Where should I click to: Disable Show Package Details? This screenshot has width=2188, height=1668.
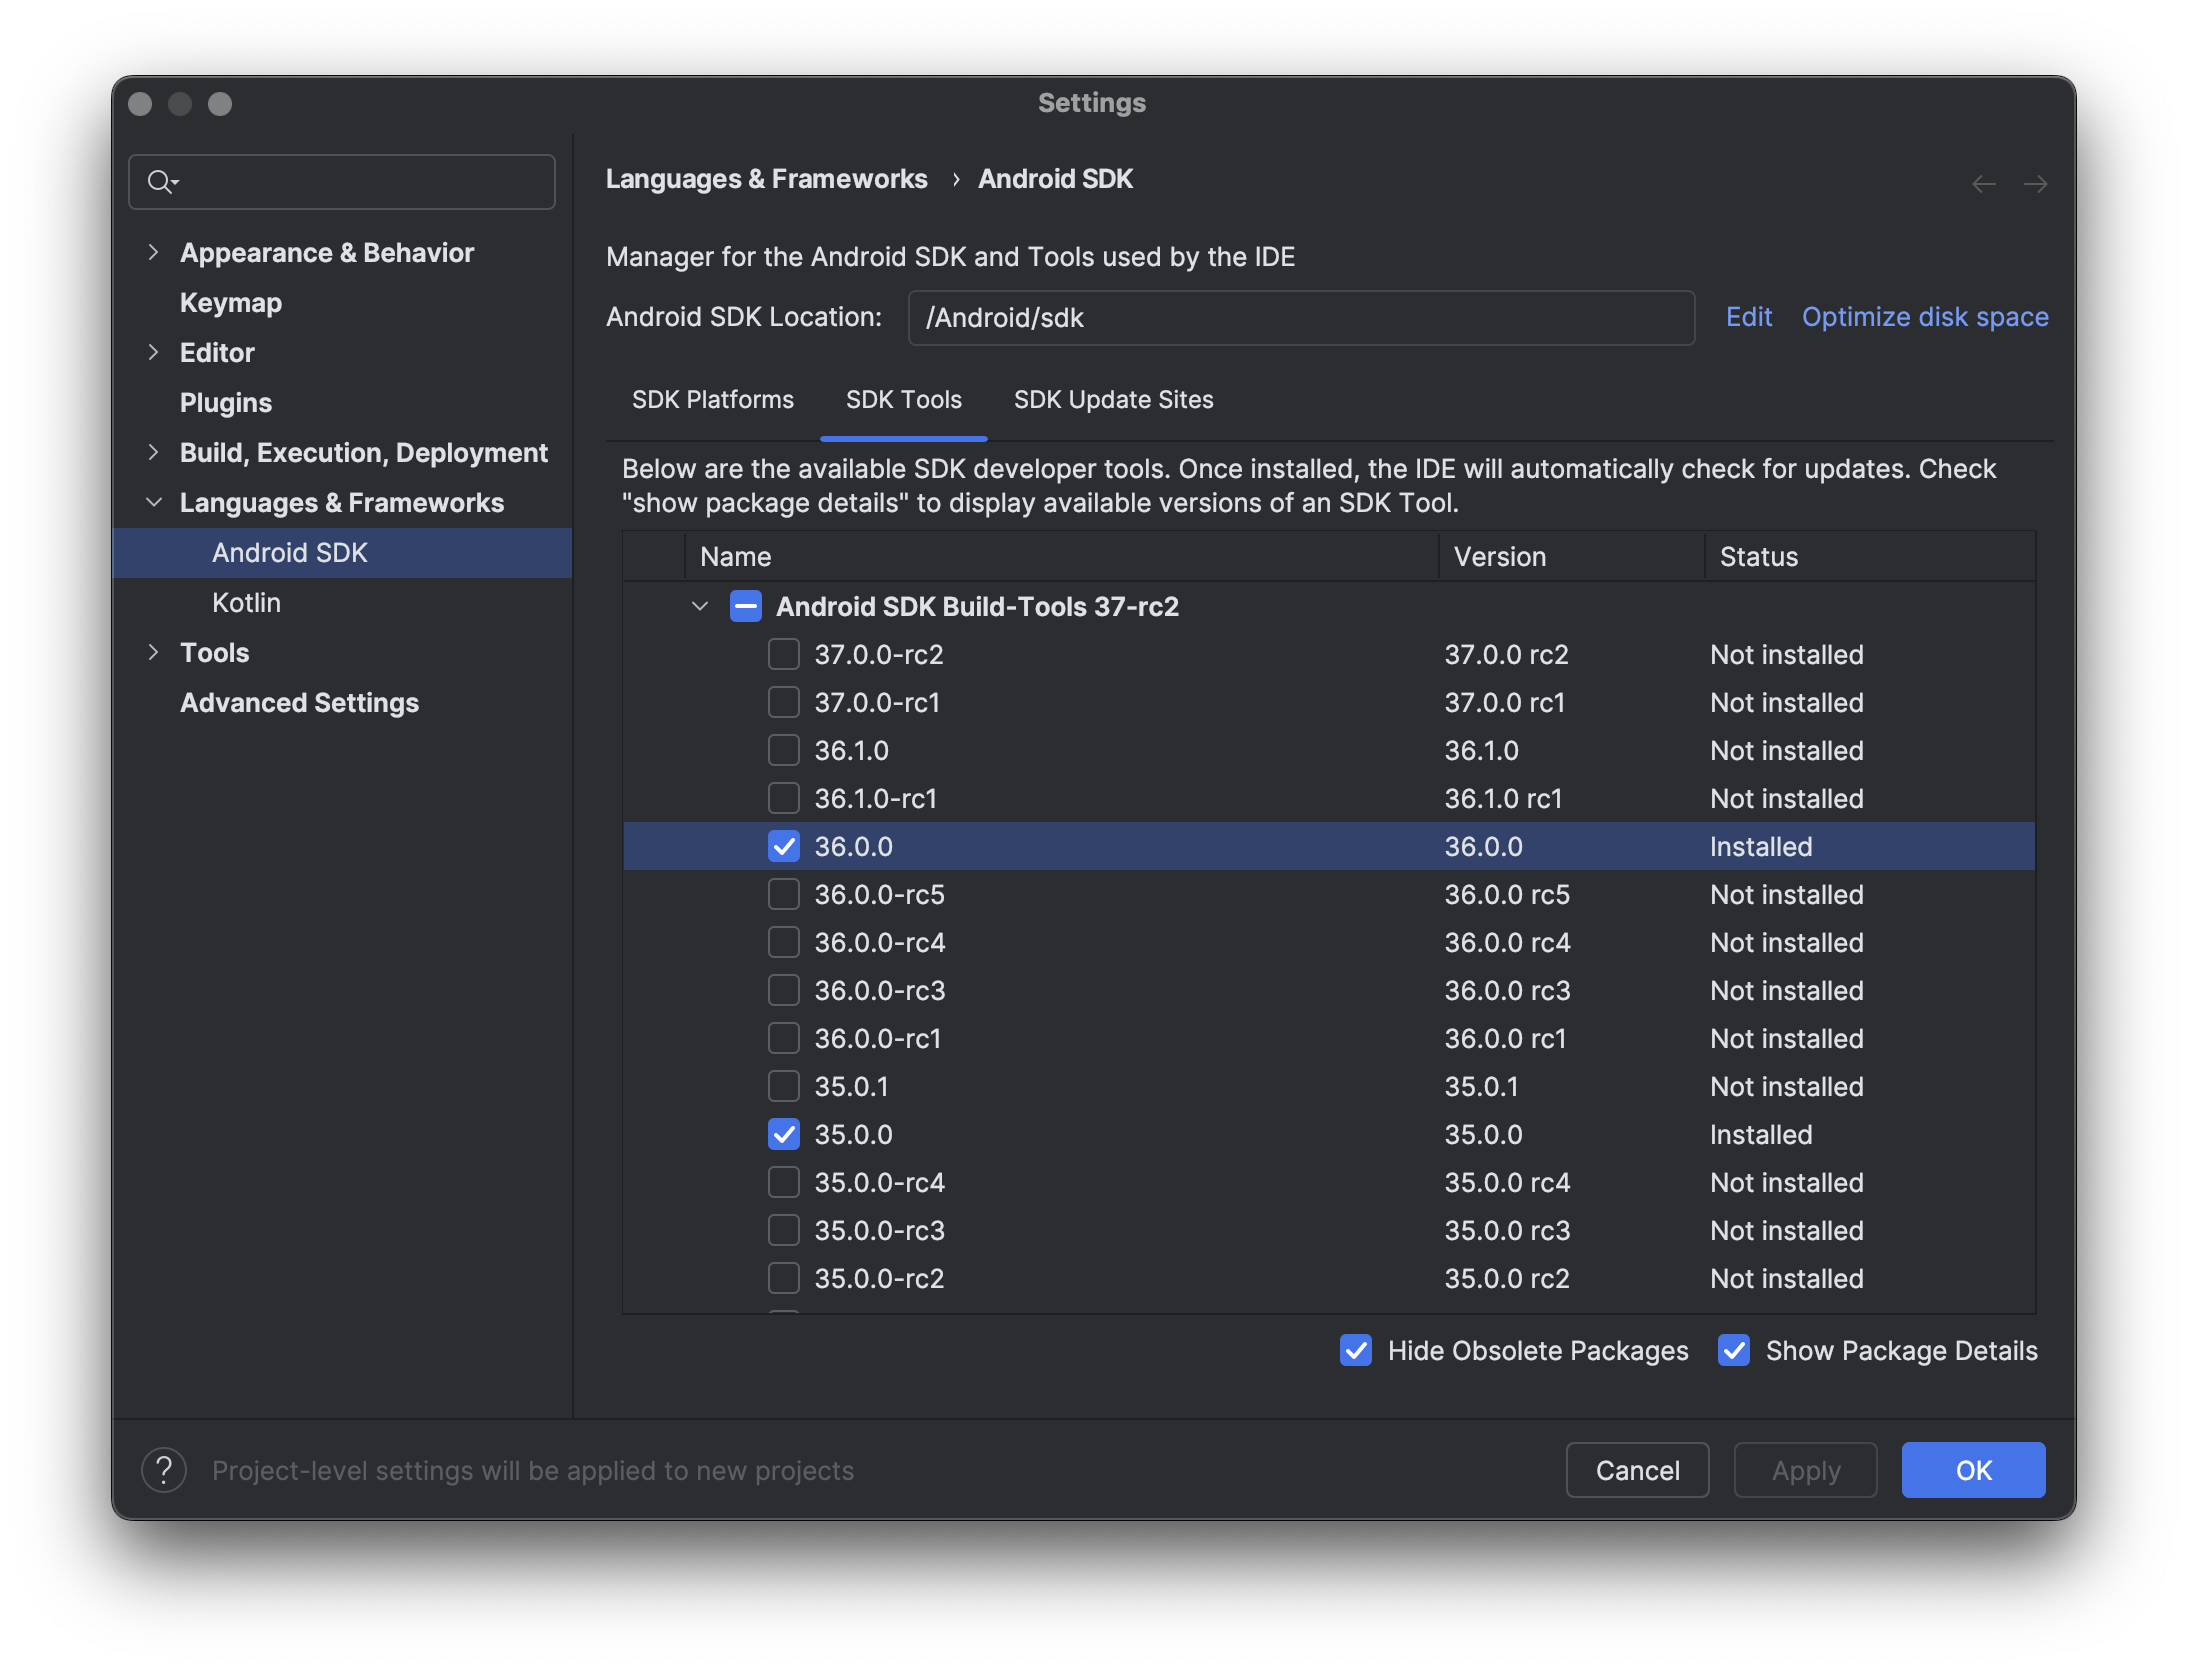point(1733,1350)
